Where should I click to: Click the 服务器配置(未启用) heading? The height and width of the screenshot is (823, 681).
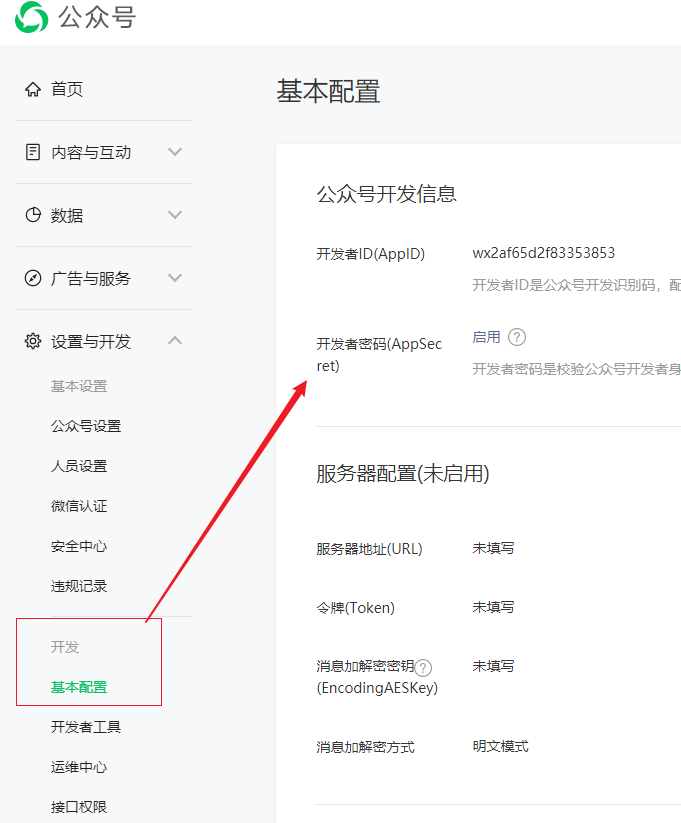point(403,474)
